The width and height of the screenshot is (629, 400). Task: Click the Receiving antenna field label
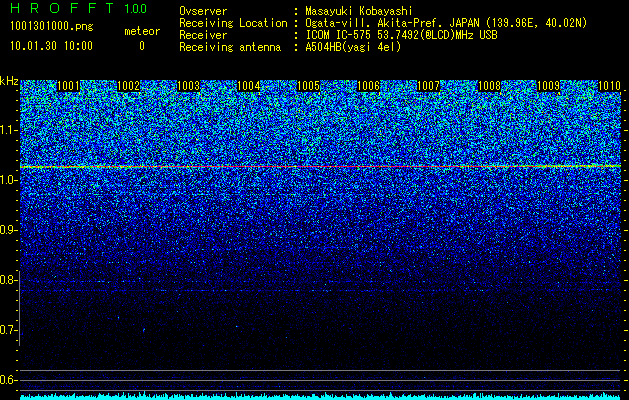(230, 47)
